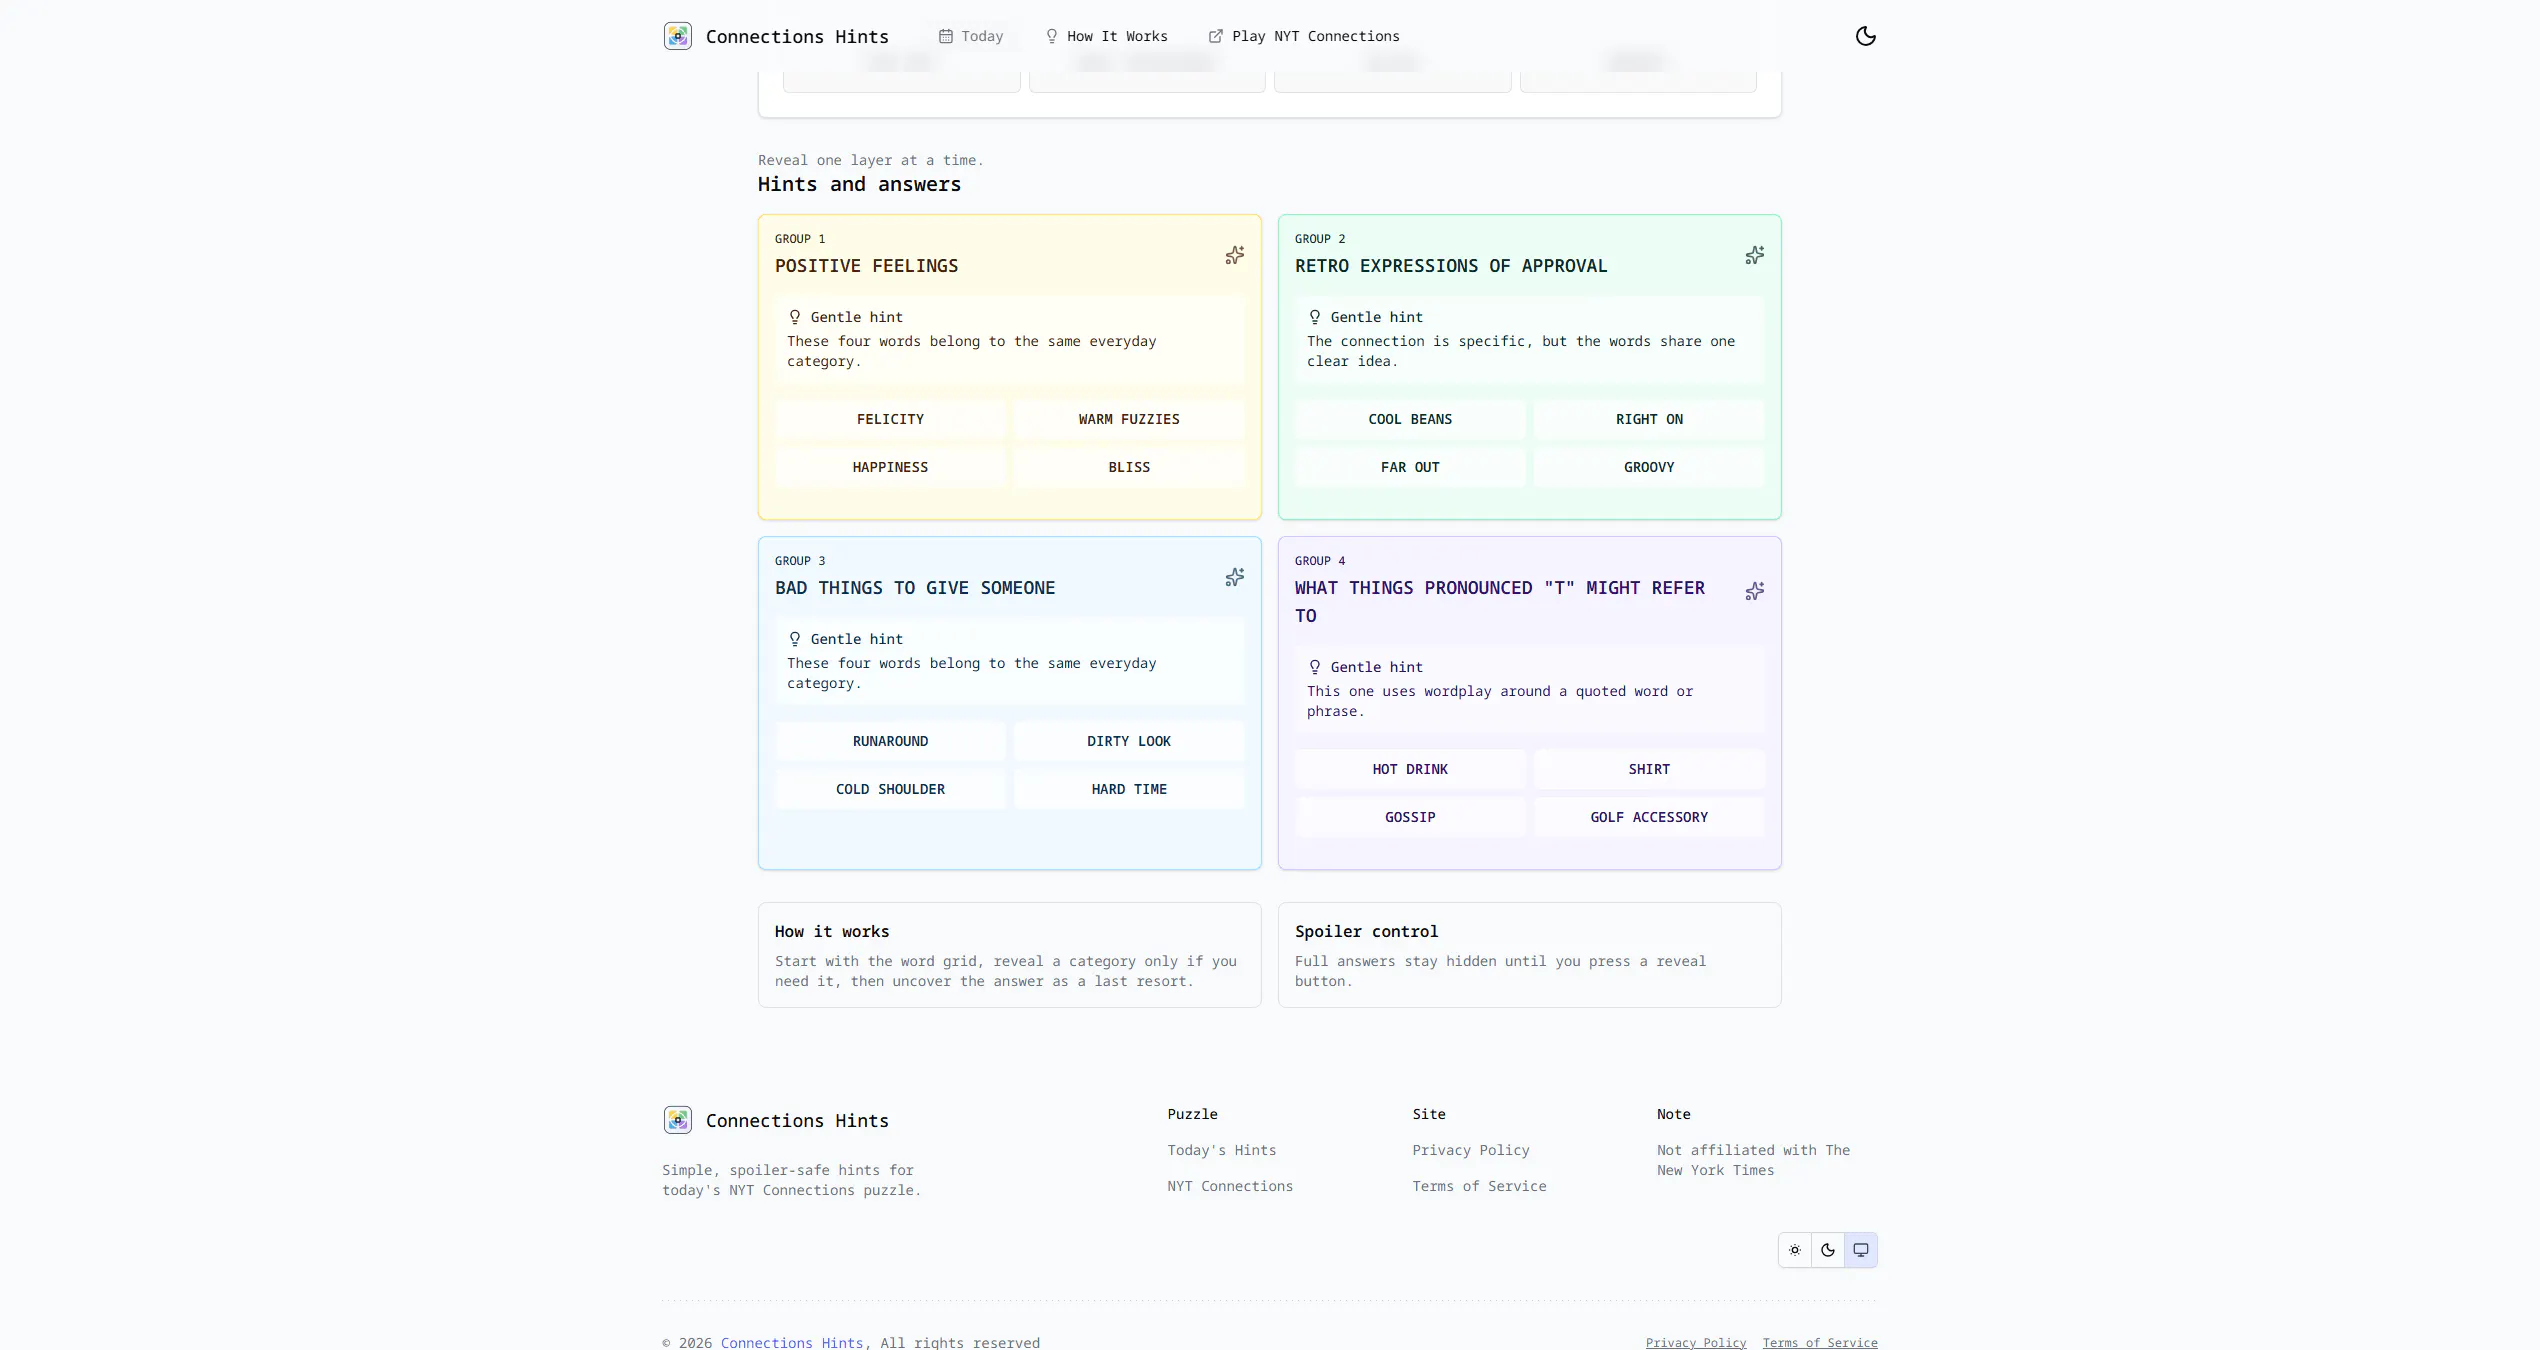This screenshot has width=2540, height=1350.
Task: Click the HOT DRINK word tile
Action: [x=1410, y=769]
